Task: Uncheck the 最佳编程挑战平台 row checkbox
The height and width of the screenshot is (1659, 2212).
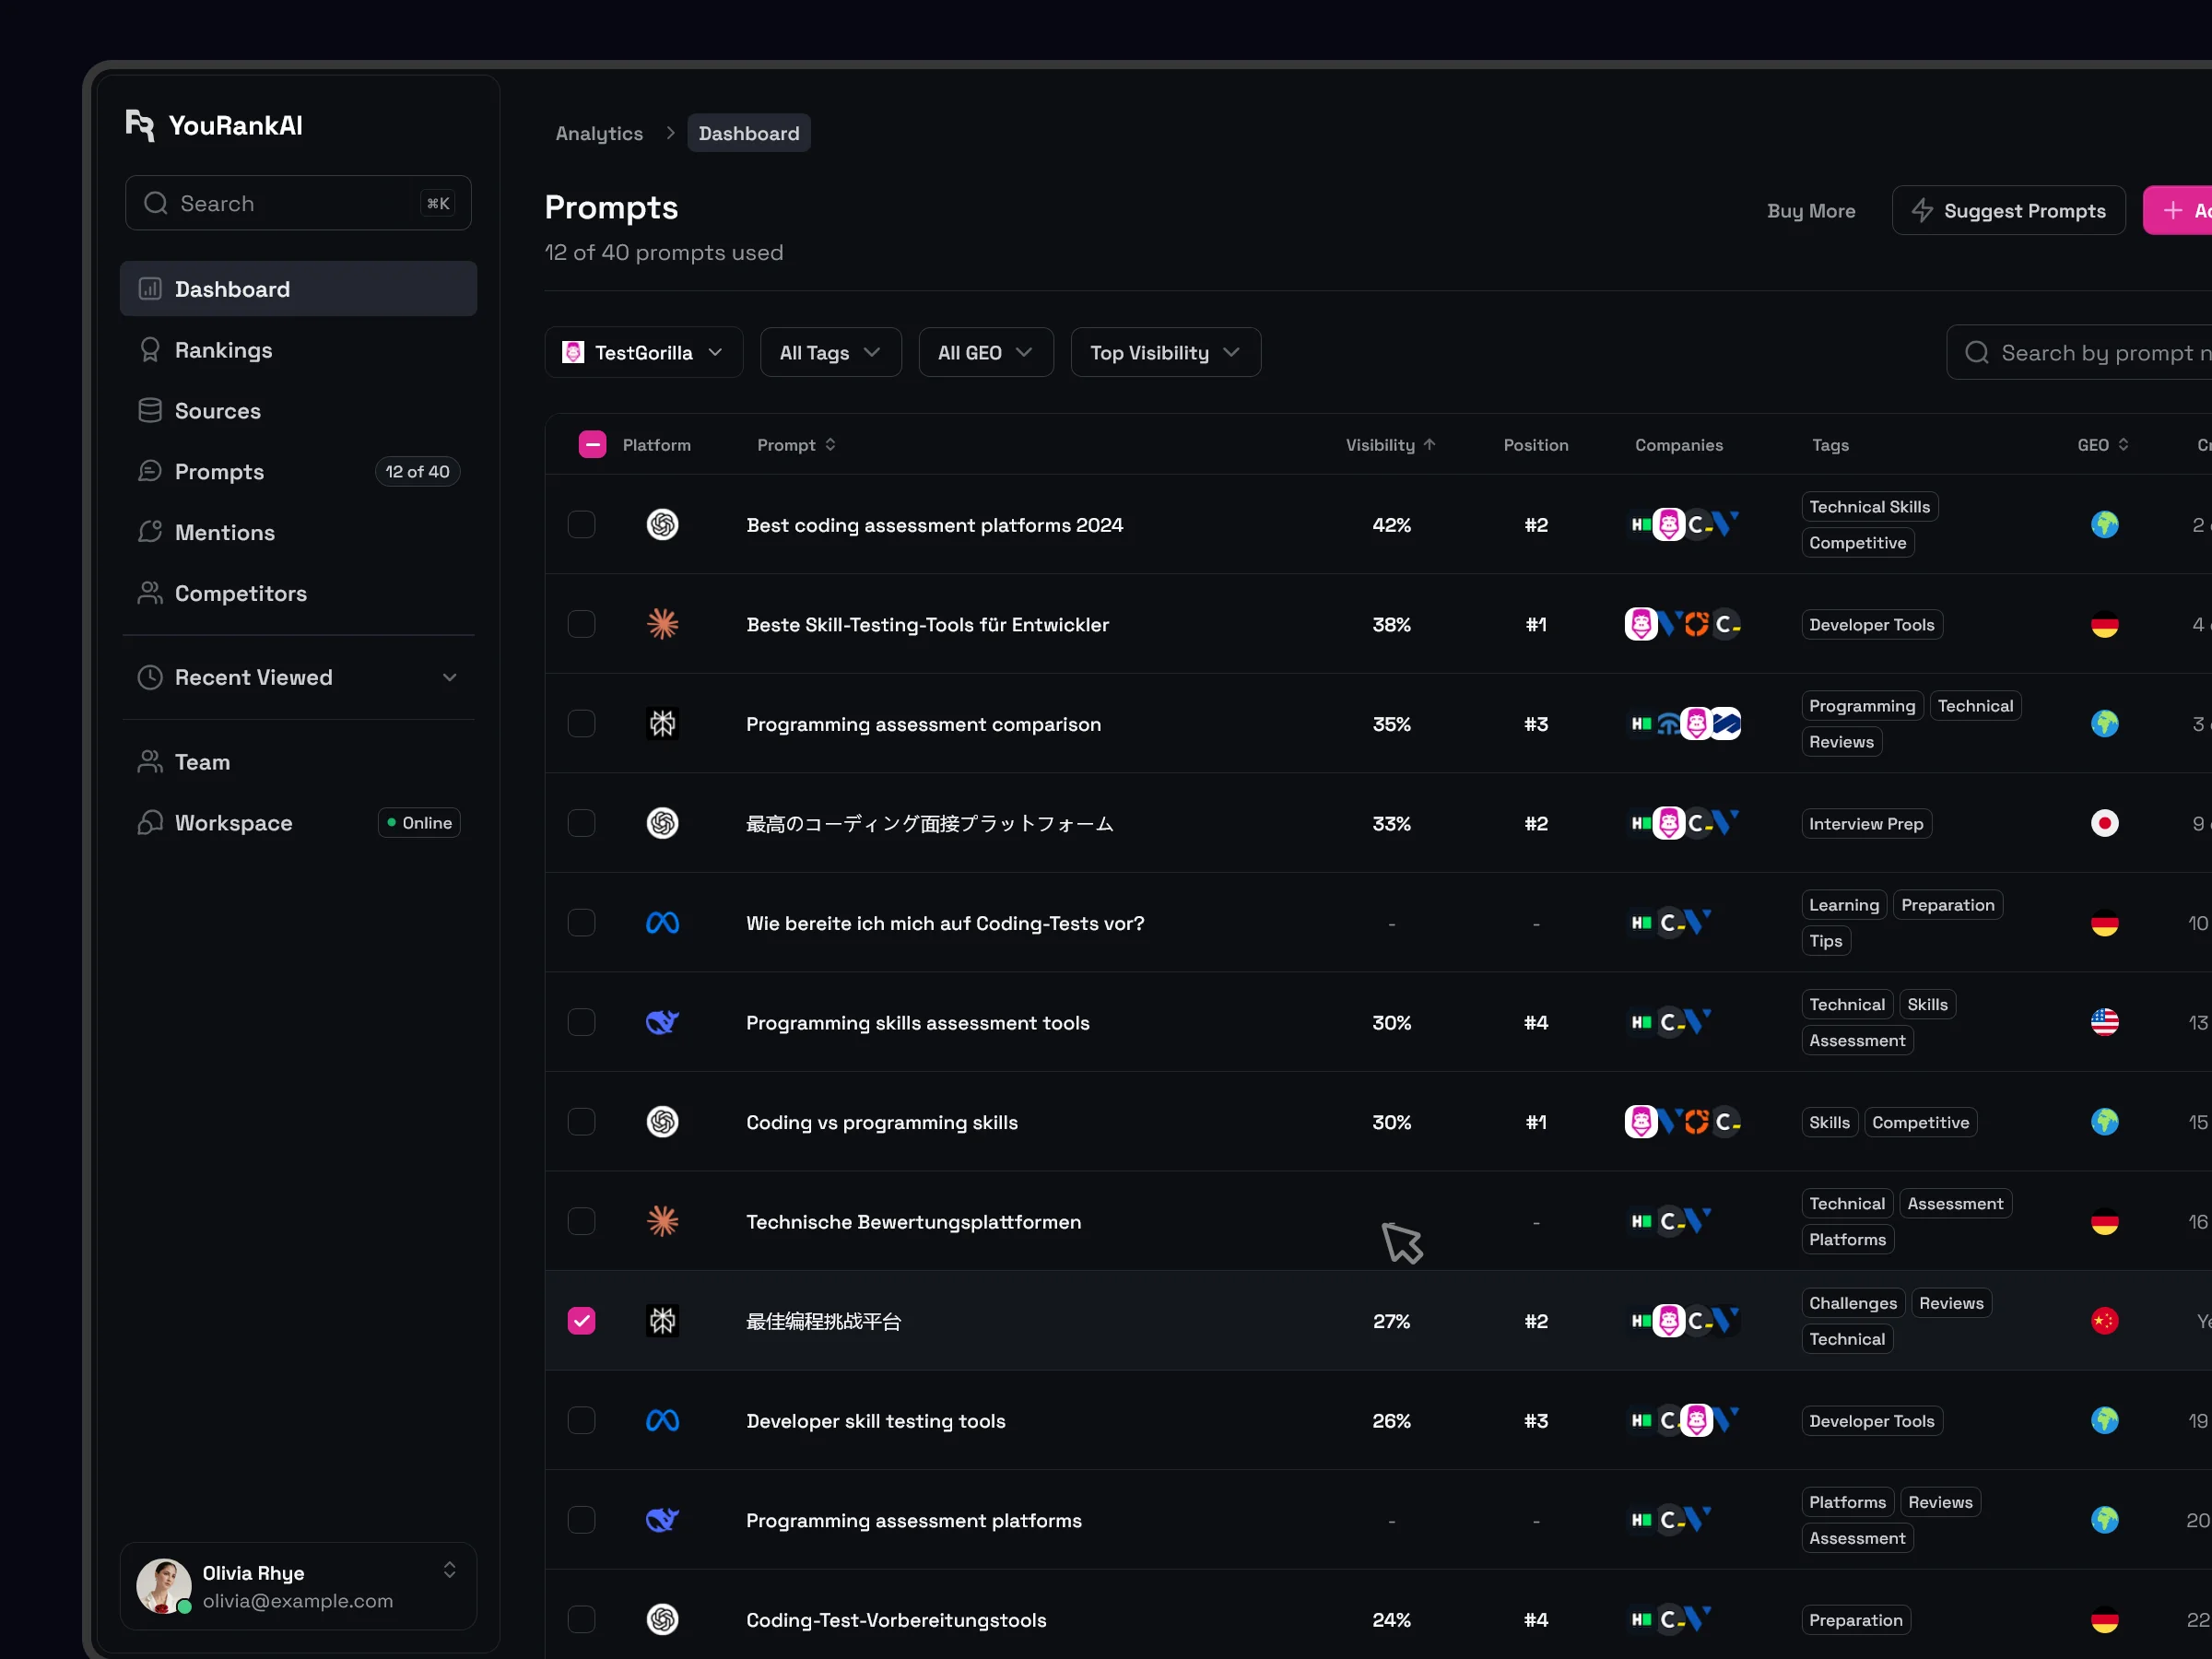Action: 581,1321
